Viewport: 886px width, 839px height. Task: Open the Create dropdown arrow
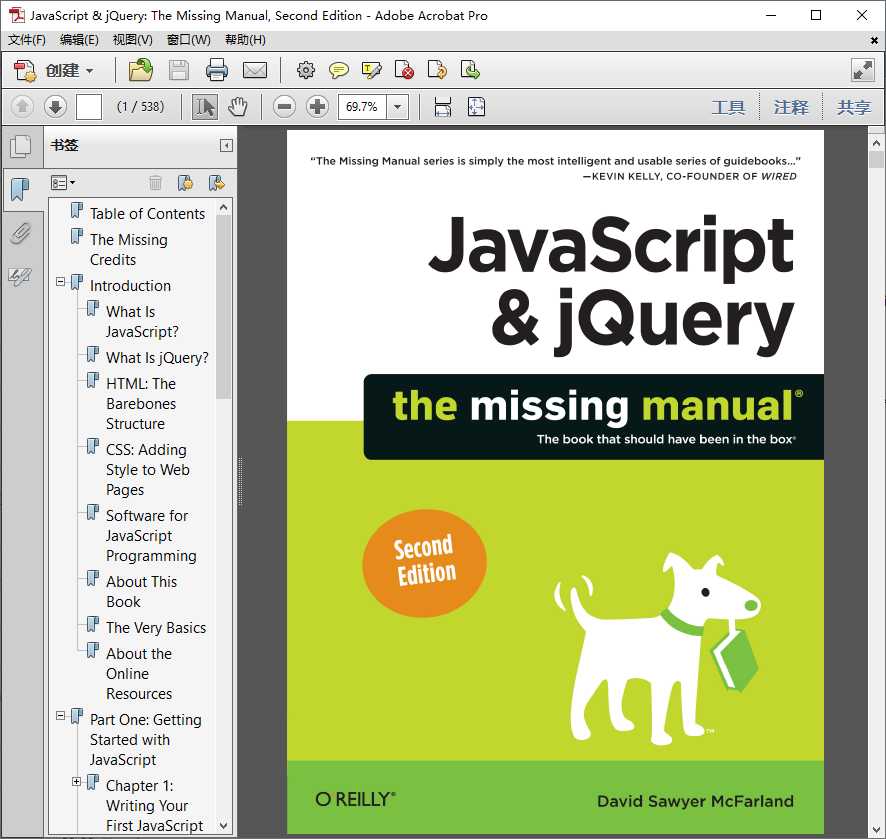[89, 71]
